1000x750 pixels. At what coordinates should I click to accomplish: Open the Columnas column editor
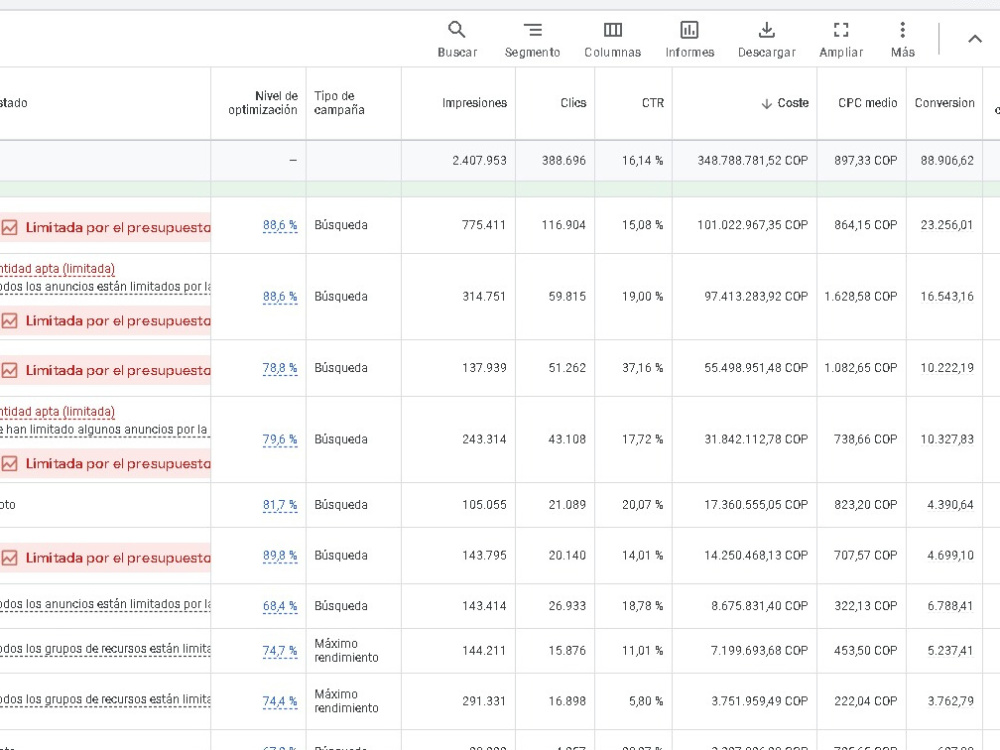click(x=612, y=40)
